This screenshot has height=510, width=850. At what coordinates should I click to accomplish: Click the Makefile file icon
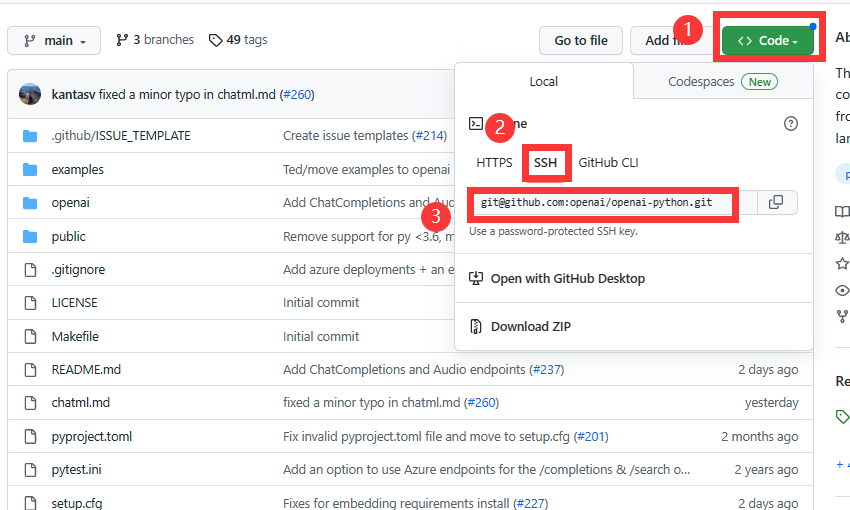pyautogui.click(x=30, y=337)
